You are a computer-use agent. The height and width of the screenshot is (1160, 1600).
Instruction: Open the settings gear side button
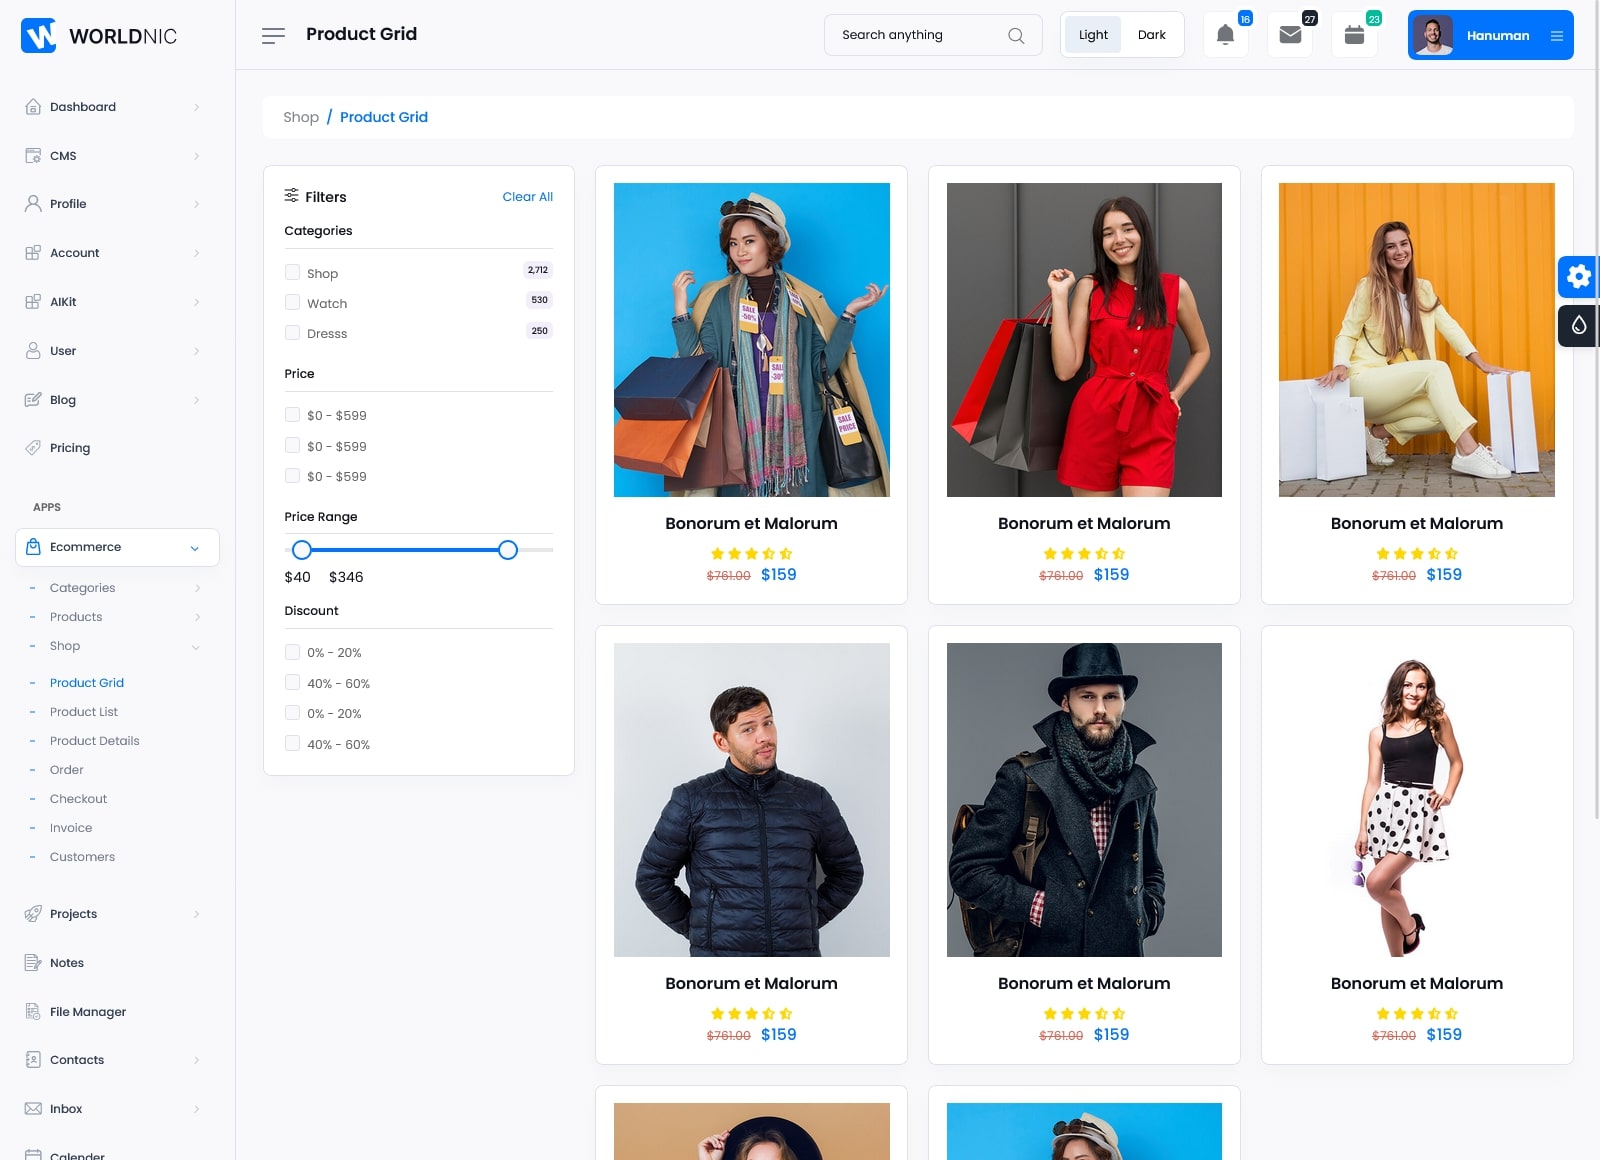click(1578, 276)
